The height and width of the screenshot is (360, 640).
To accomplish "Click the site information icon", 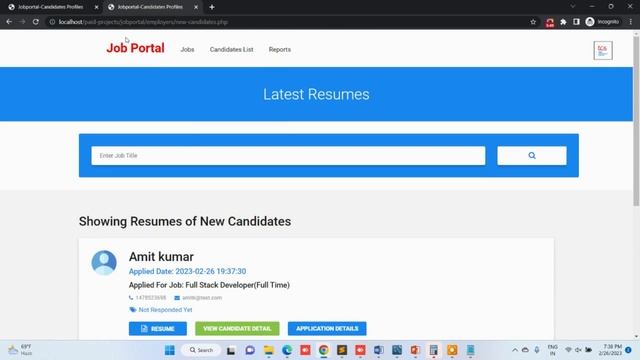I will click(x=52, y=22).
